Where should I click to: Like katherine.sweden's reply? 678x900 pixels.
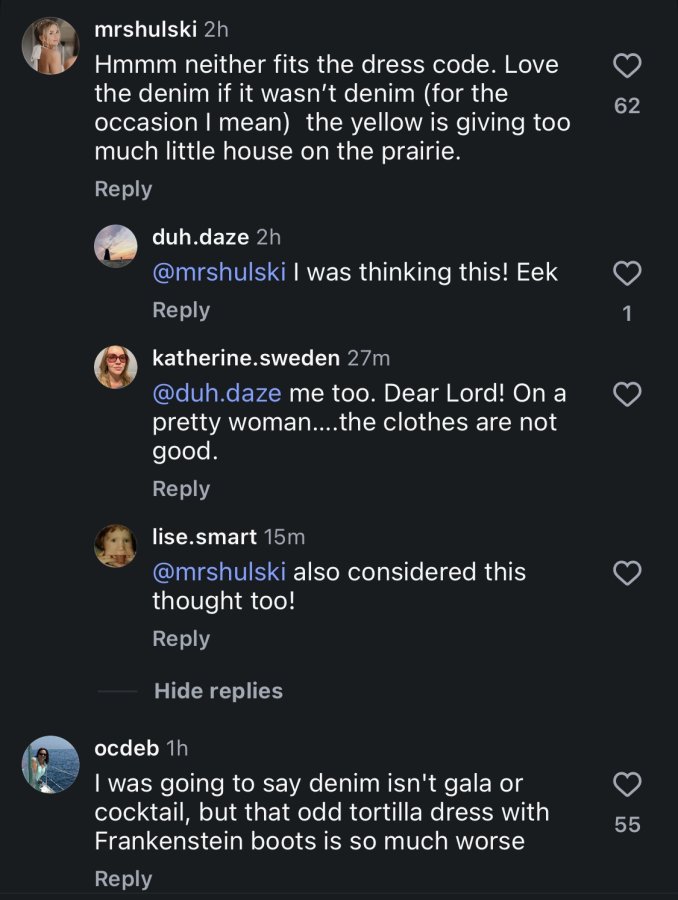[627, 394]
